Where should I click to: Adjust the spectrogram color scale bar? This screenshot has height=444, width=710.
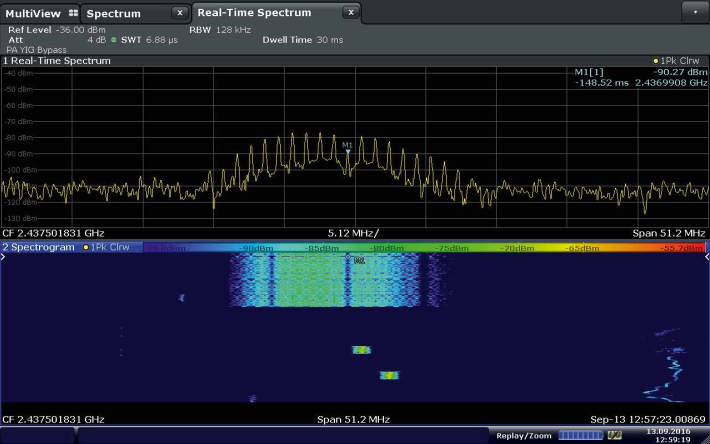[x=423, y=246]
